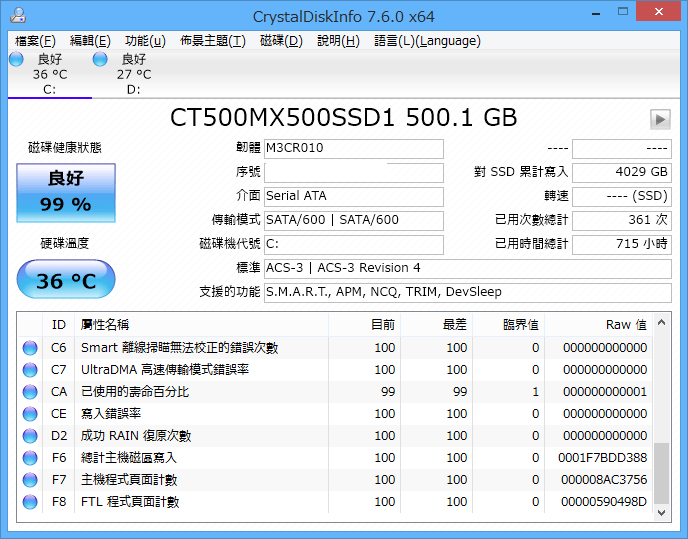
Task: Switch to the C: drive tab at 36 °C
Action: 50,74
